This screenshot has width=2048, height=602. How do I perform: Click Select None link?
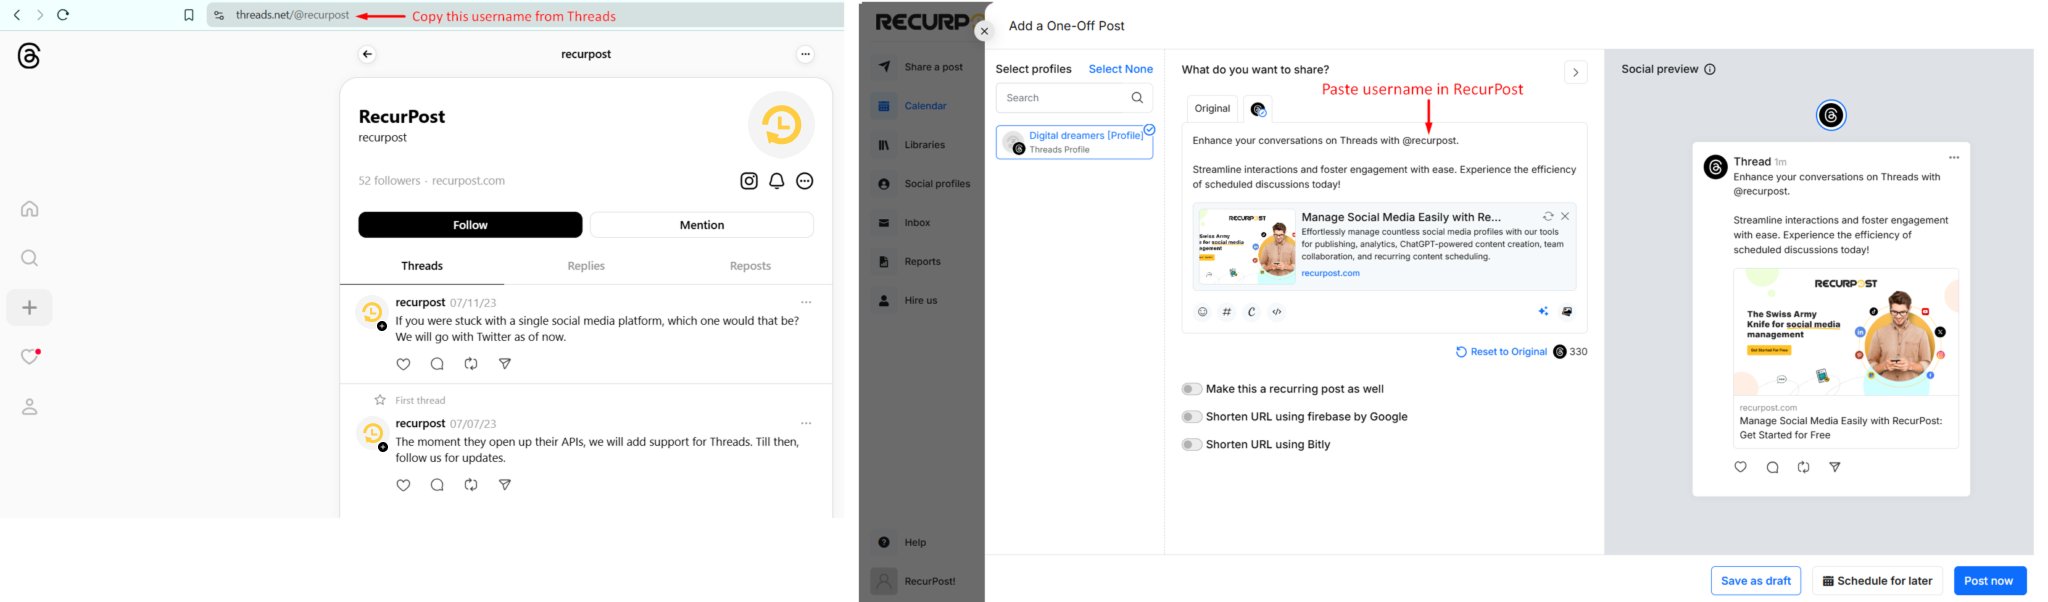pos(1121,69)
